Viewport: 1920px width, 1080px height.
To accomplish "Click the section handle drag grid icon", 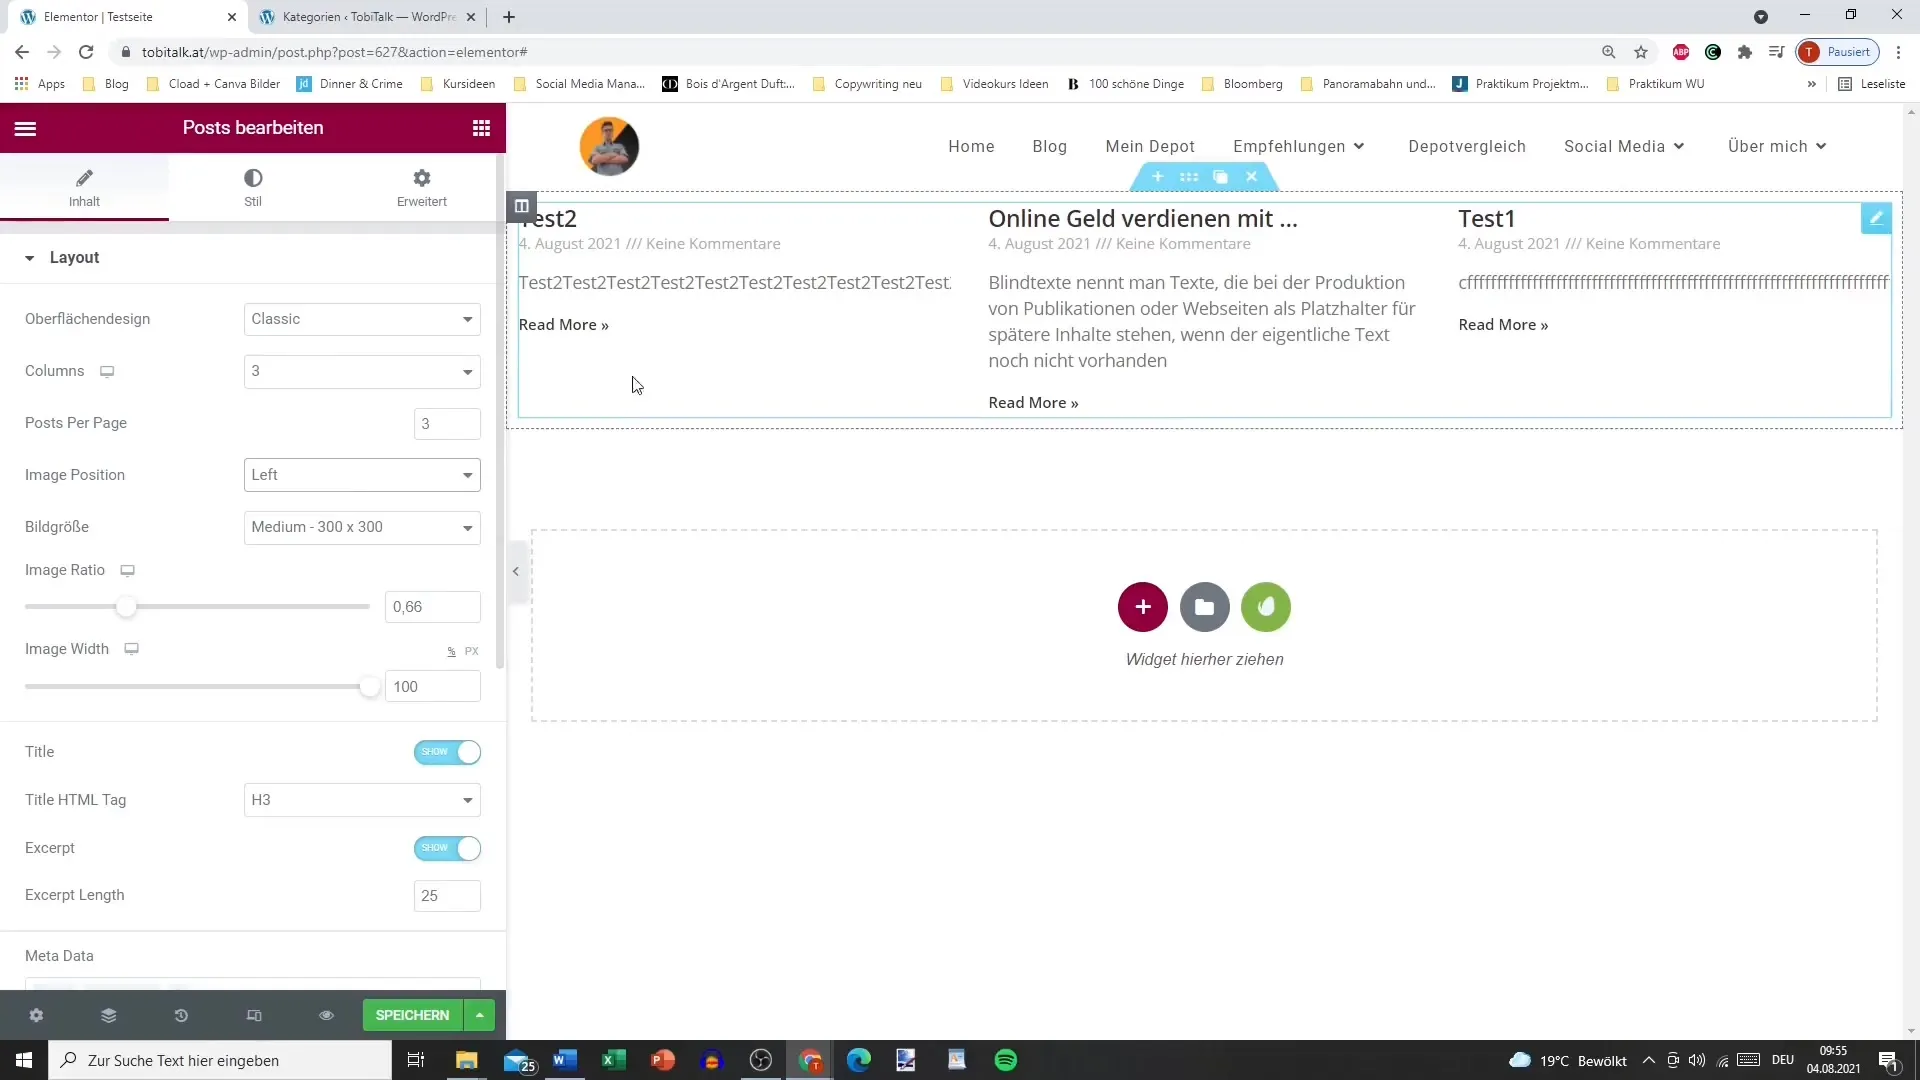I will point(1189,177).
